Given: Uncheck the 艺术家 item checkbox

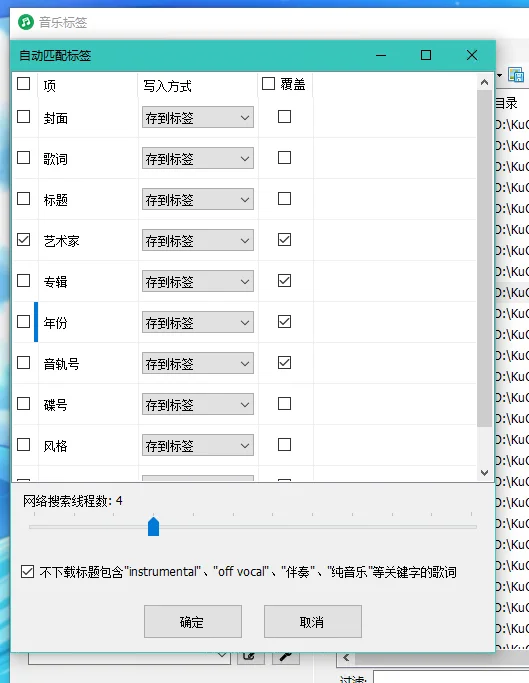Looking at the screenshot, I should 24,240.
